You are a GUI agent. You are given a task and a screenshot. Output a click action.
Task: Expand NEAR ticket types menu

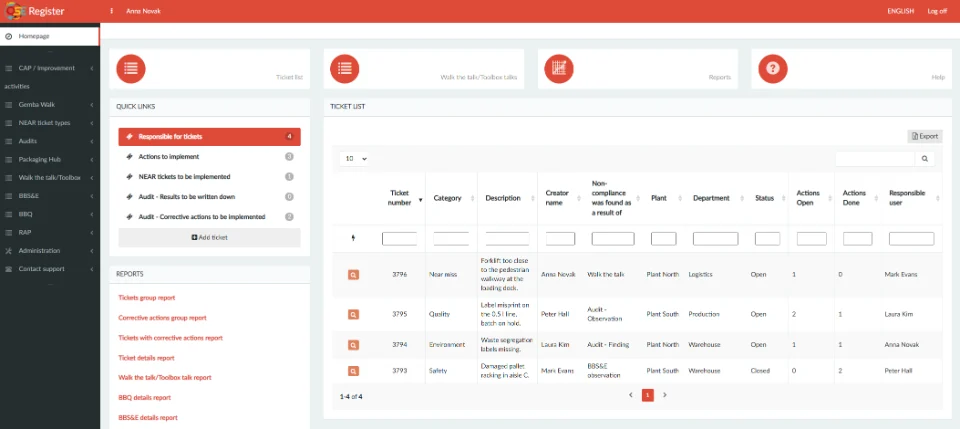[50, 123]
